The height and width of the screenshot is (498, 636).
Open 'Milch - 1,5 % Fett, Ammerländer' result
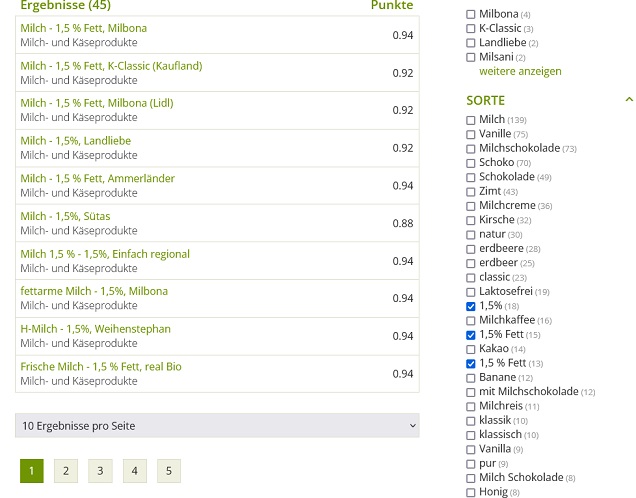[97, 178]
